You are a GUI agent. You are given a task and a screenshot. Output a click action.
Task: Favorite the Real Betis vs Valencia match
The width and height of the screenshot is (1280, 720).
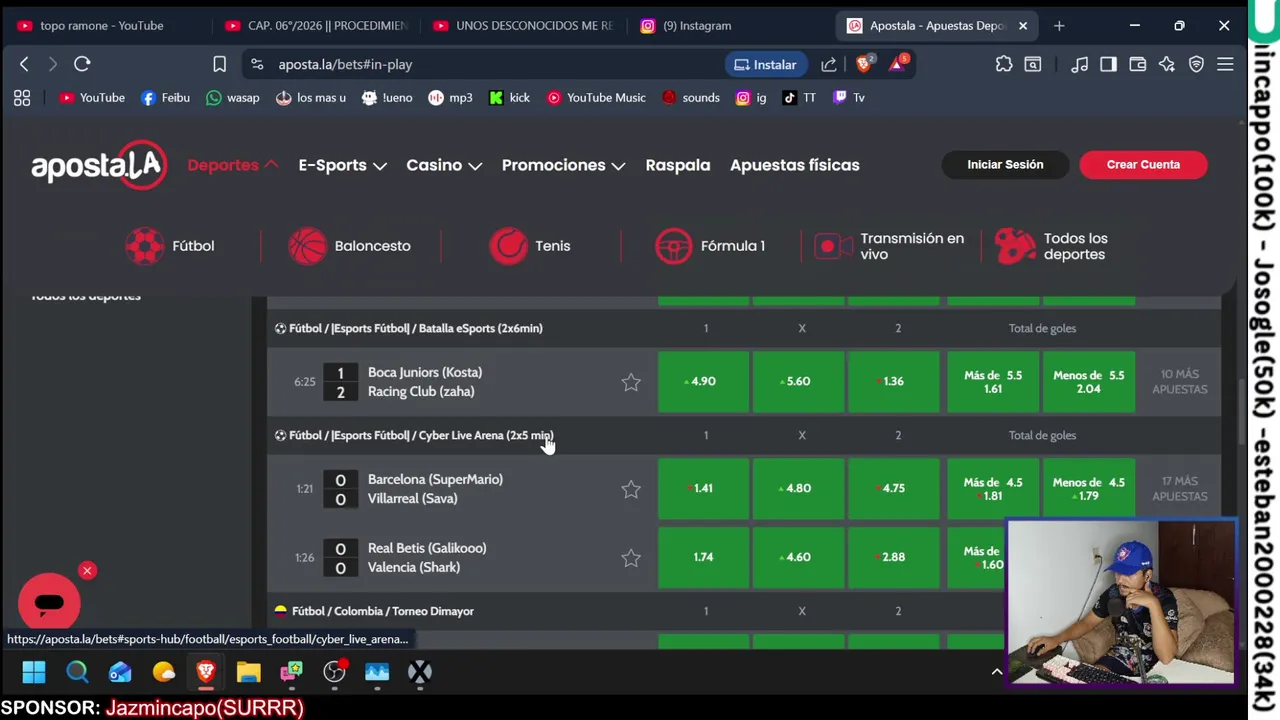click(x=631, y=558)
